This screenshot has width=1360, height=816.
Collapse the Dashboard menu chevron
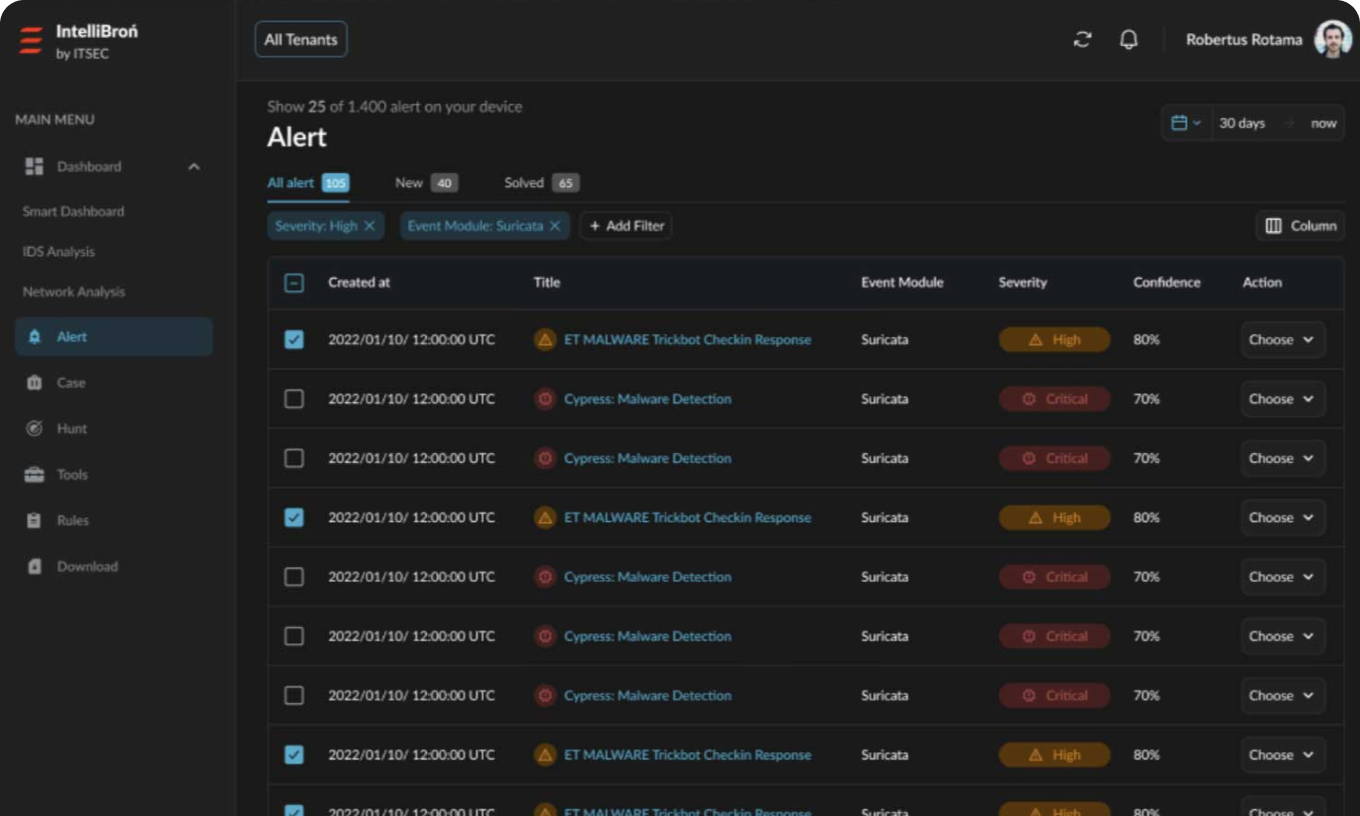coord(194,167)
